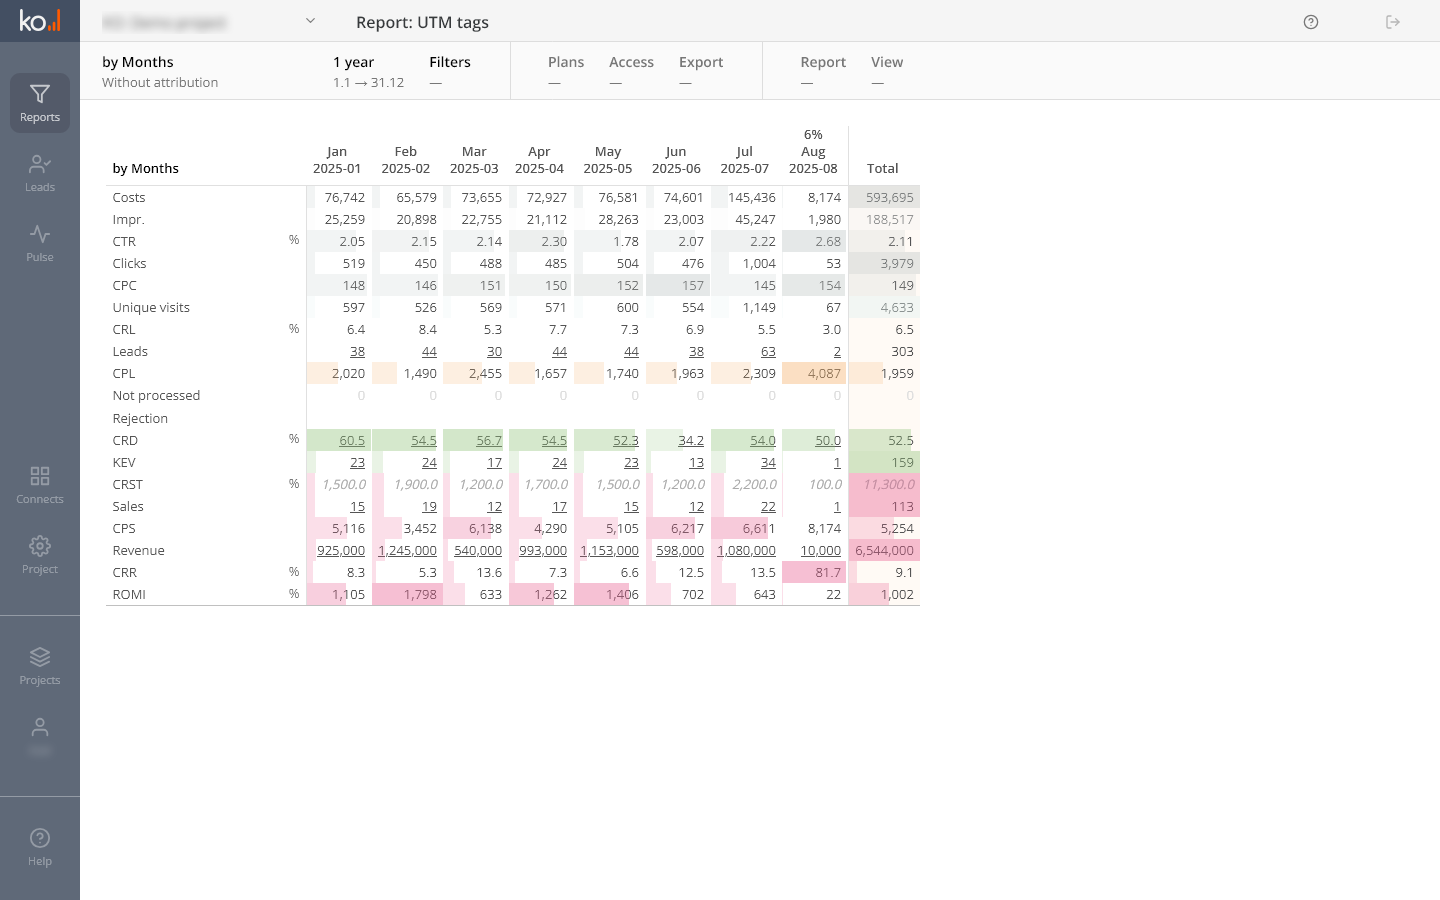Open the Filters menu

450,62
